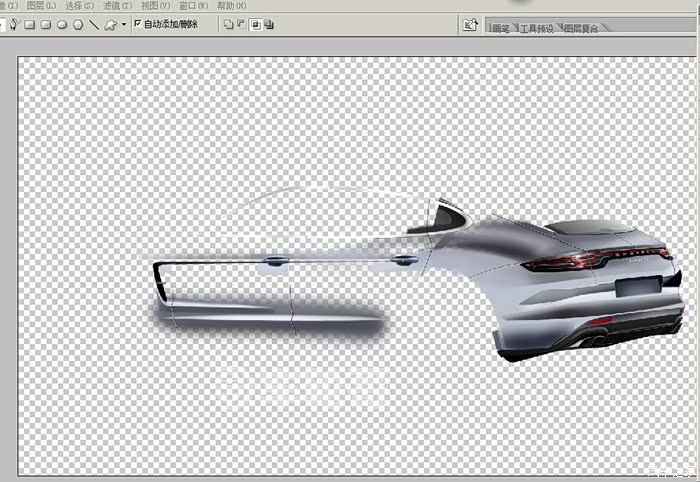Enable Subtract from path area mode

tap(241, 24)
